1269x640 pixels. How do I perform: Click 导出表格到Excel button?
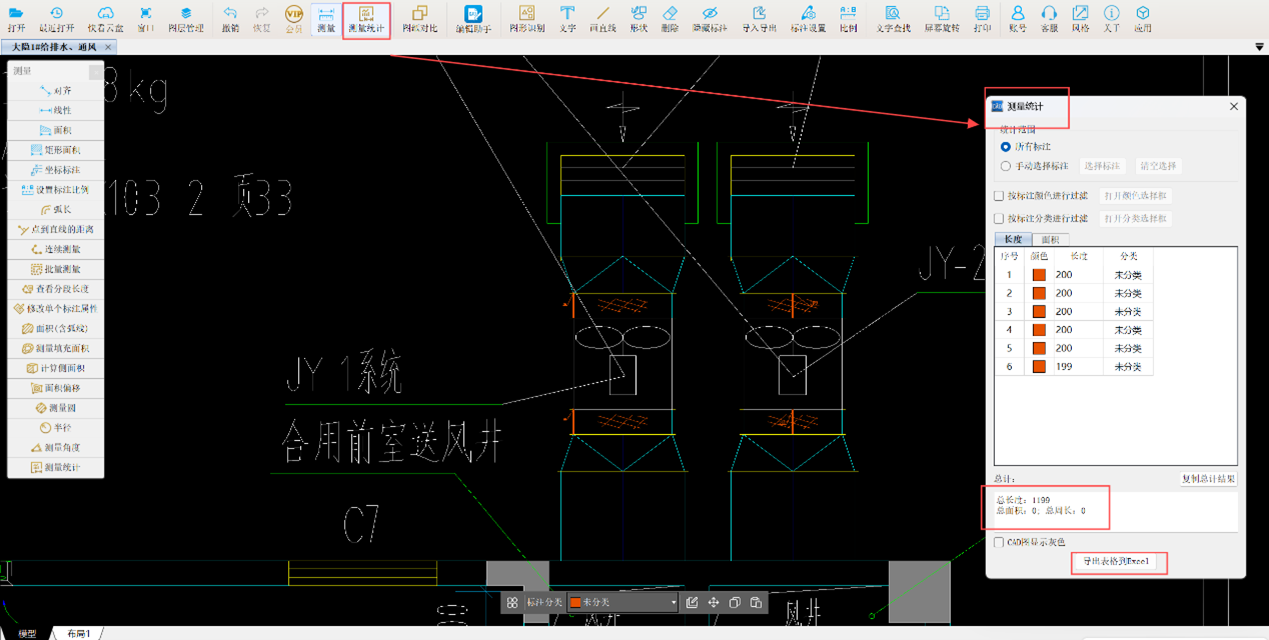pyautogui.click(x=1118, y=562)
